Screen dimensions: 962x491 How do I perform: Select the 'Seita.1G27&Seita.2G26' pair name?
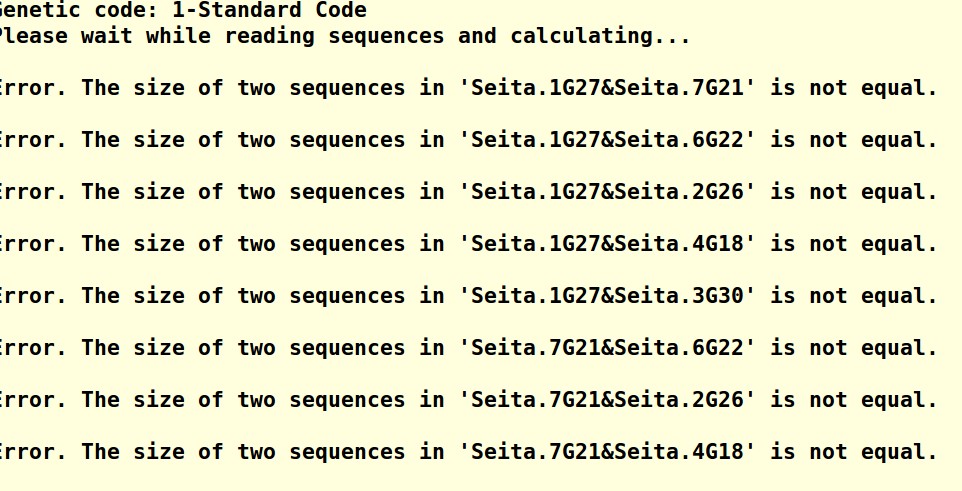(607, 191)
